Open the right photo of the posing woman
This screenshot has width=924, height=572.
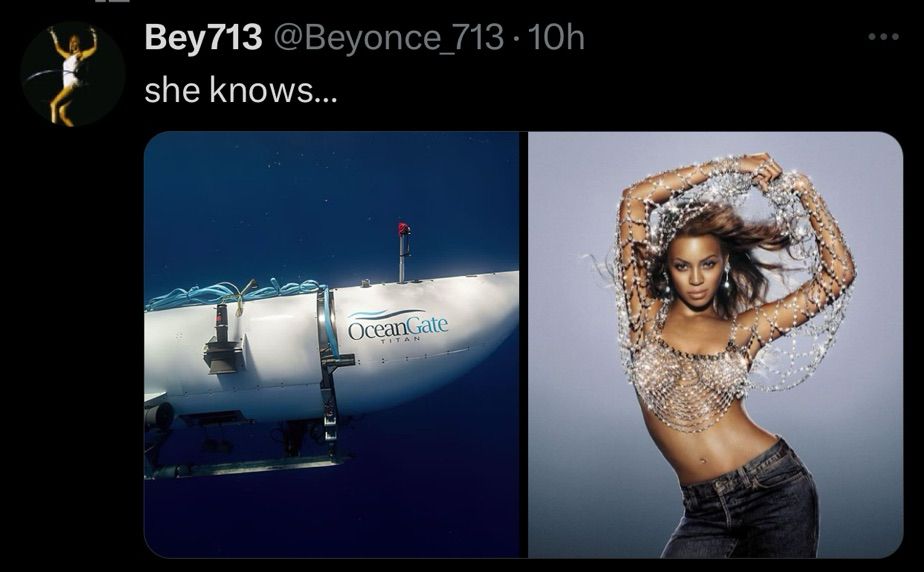pyautogui.click(x=715, y=344)
